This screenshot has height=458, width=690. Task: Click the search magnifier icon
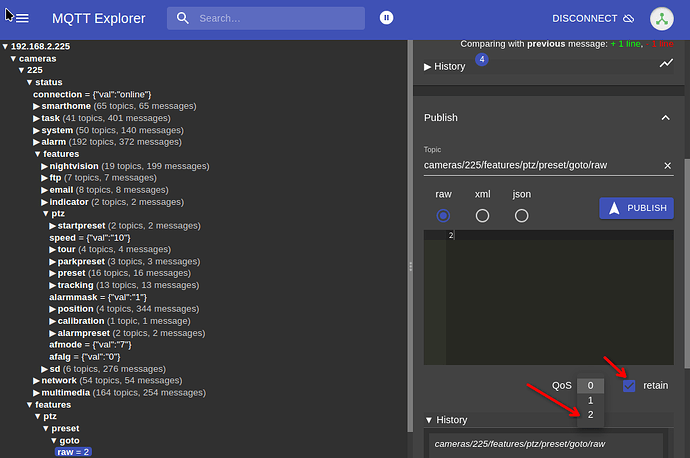[183, 18]
